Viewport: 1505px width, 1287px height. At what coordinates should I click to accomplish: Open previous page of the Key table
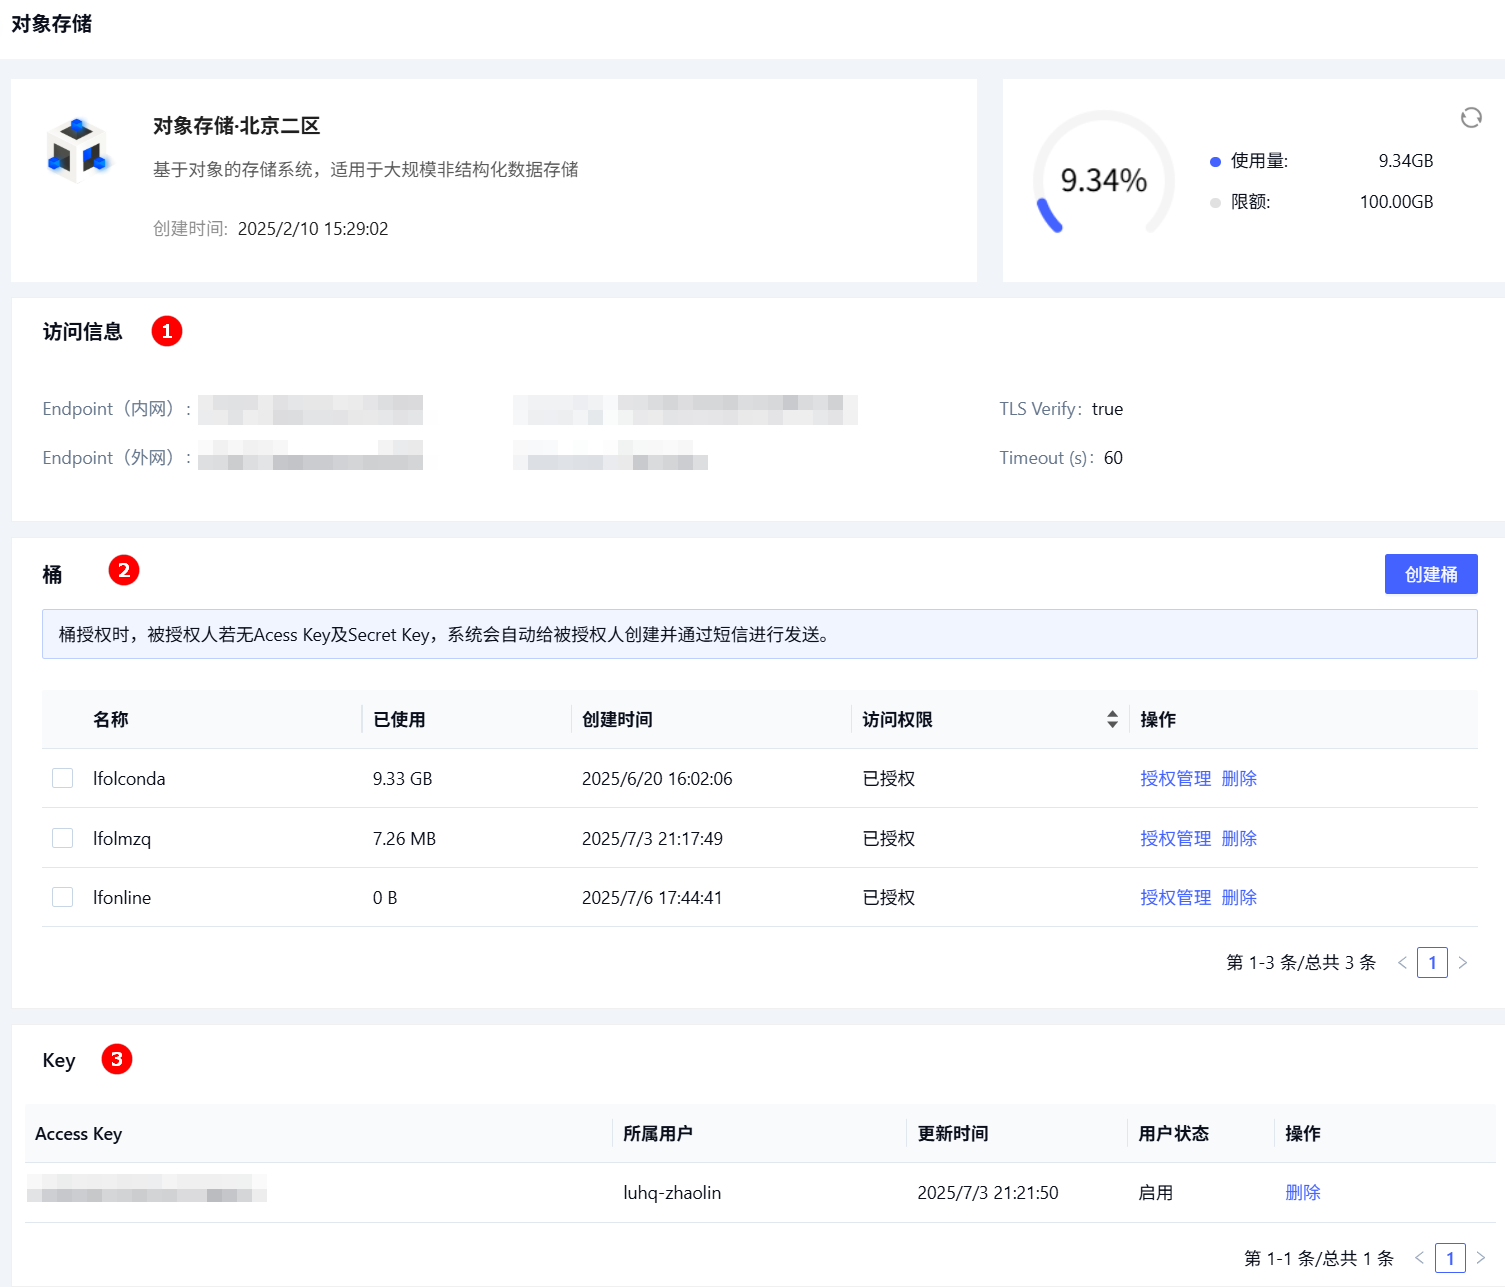tap(1419, 1257)
